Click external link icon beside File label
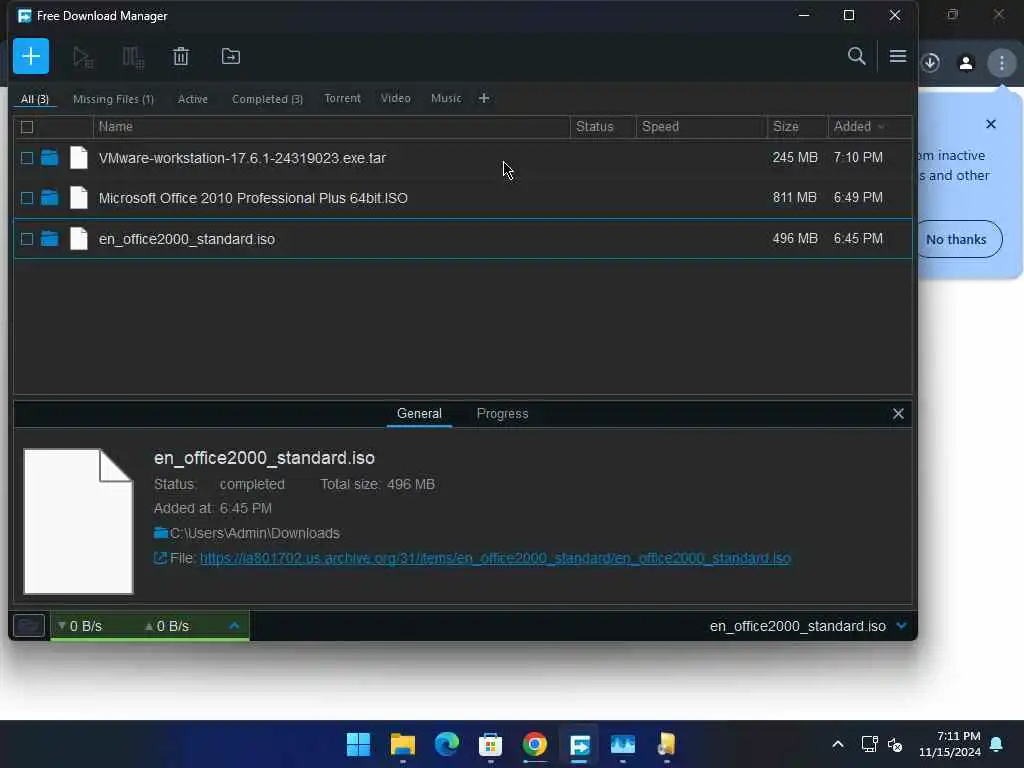This screenshot has height=768, width=1024. pos(160,558)
